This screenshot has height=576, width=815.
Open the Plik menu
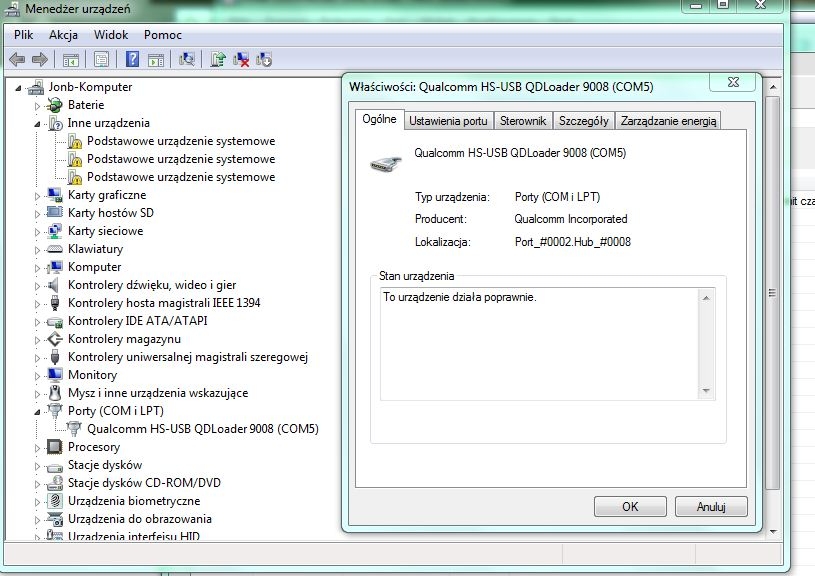point(23,35)
